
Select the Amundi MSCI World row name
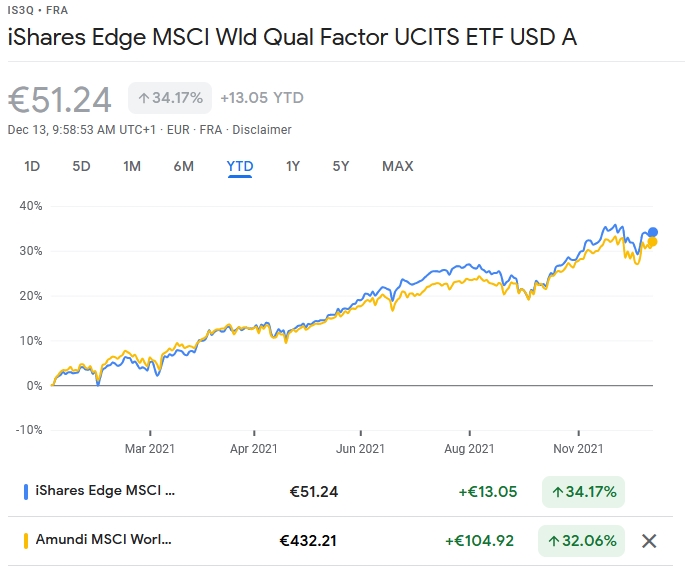103,541
